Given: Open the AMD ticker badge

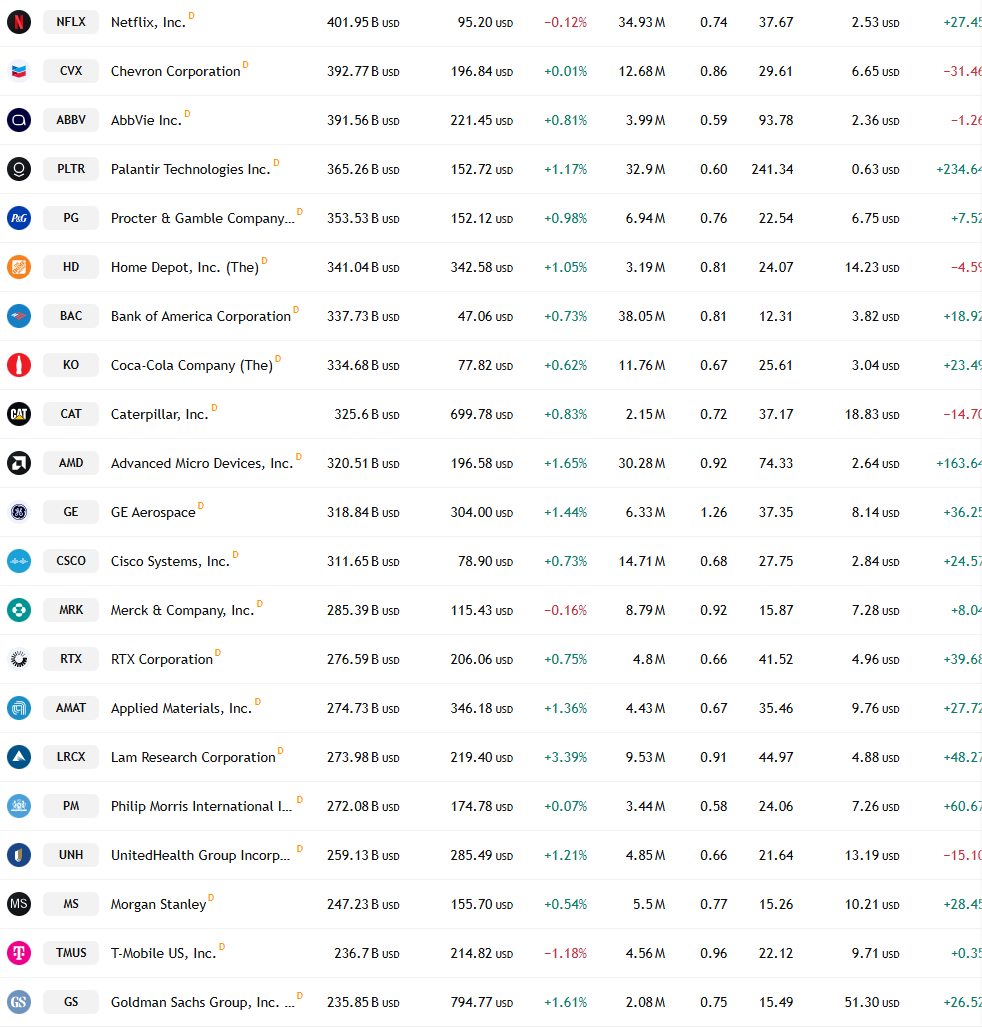Looking at the screenshot, I should click(71, 463).
